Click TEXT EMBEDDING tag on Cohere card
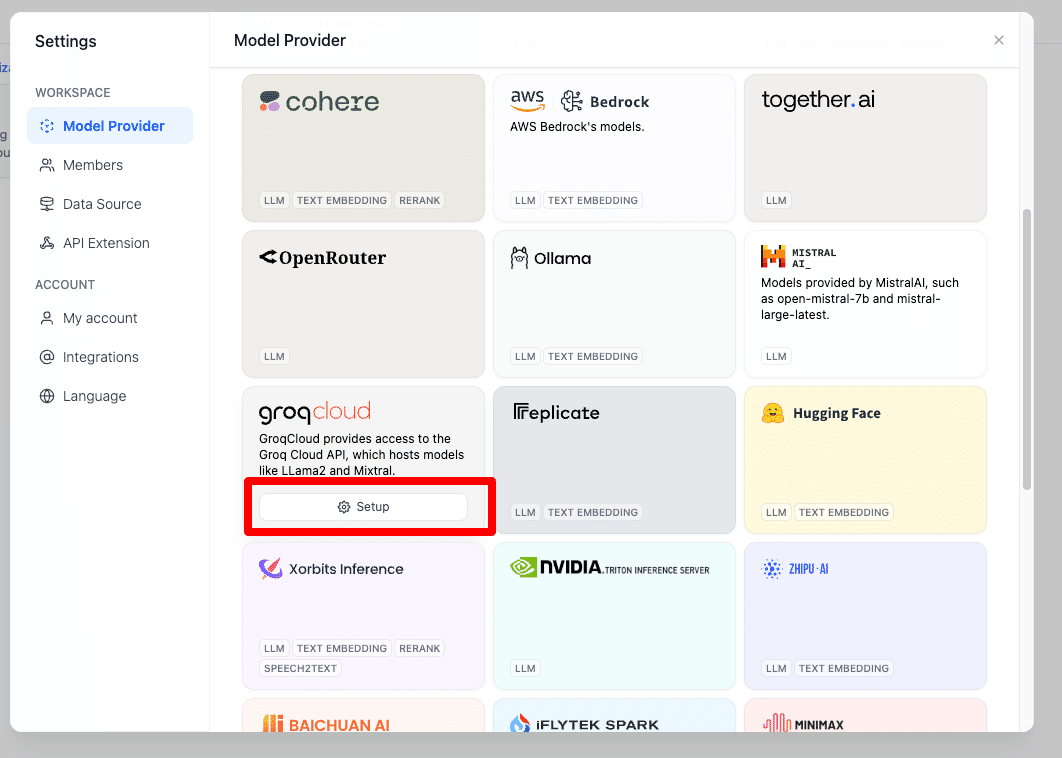The height and width of the screenshot is (758, 1062). coord(341,201)
